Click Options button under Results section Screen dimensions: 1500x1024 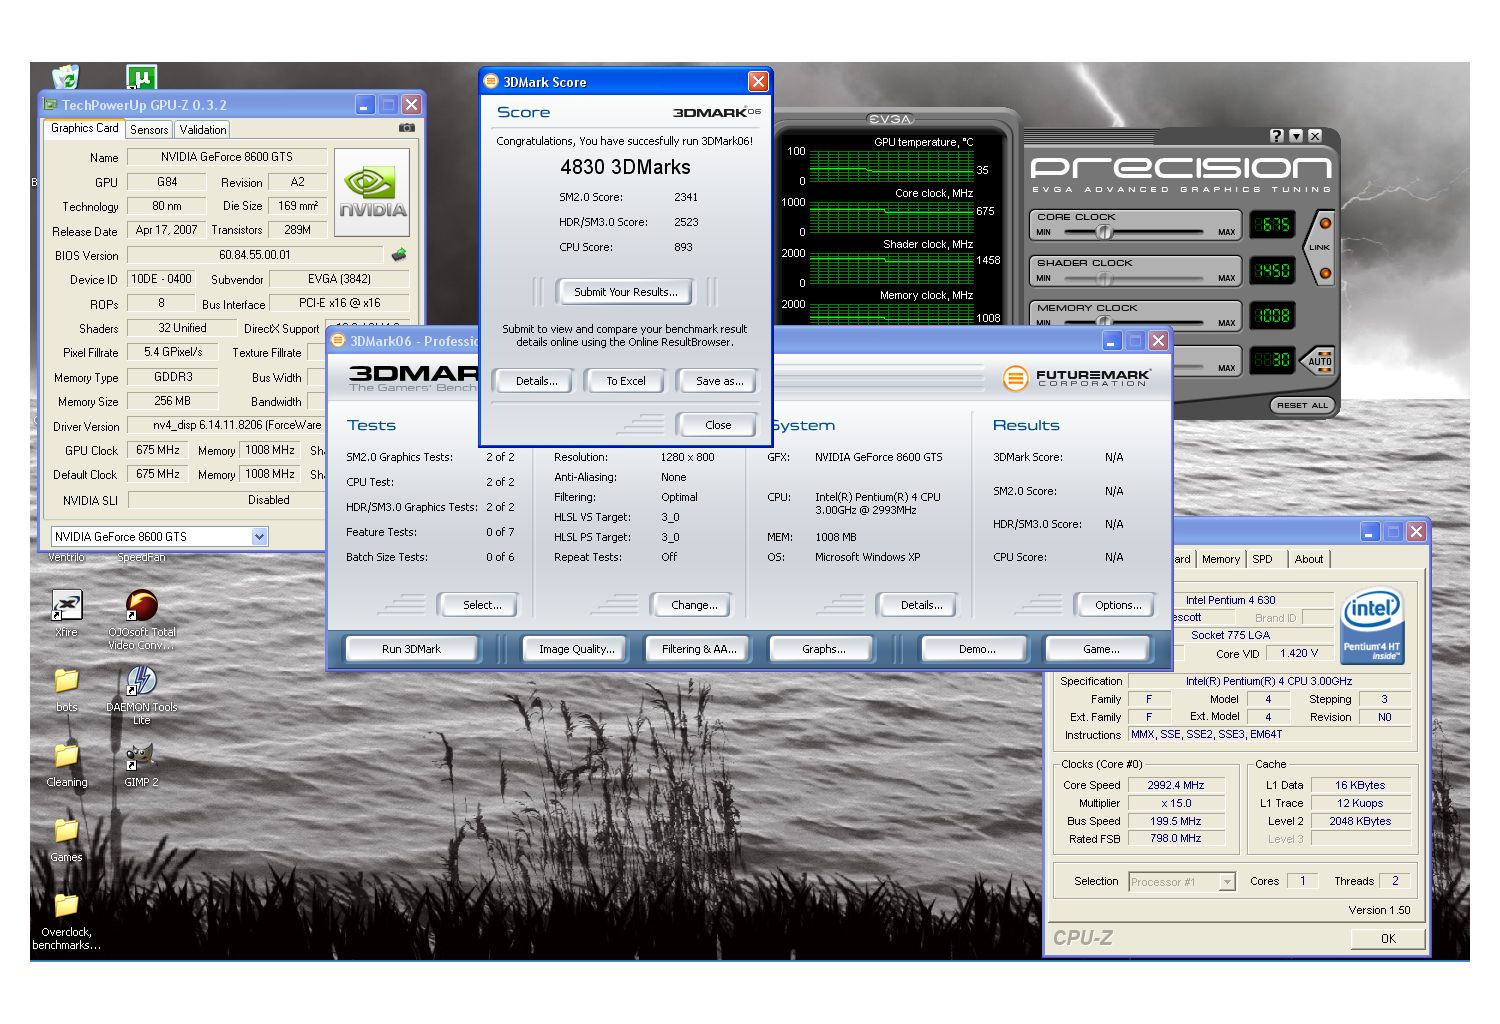point(1118,605)
